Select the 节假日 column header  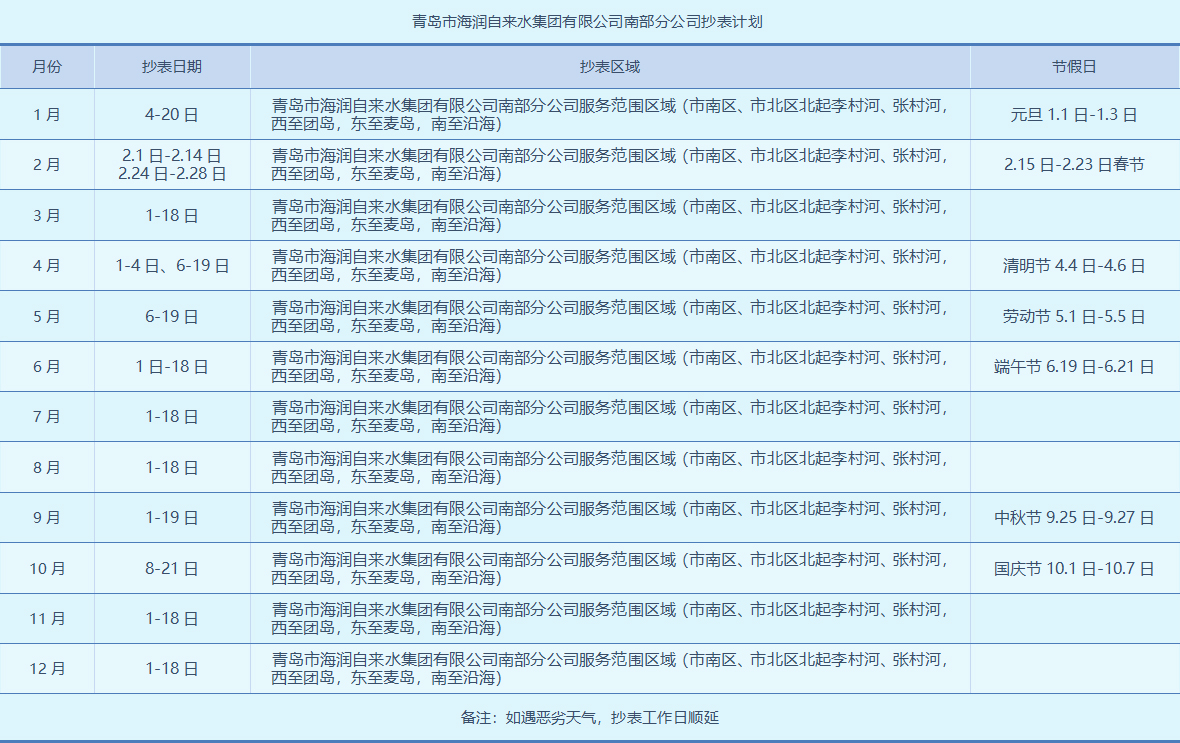point(1073,64)
